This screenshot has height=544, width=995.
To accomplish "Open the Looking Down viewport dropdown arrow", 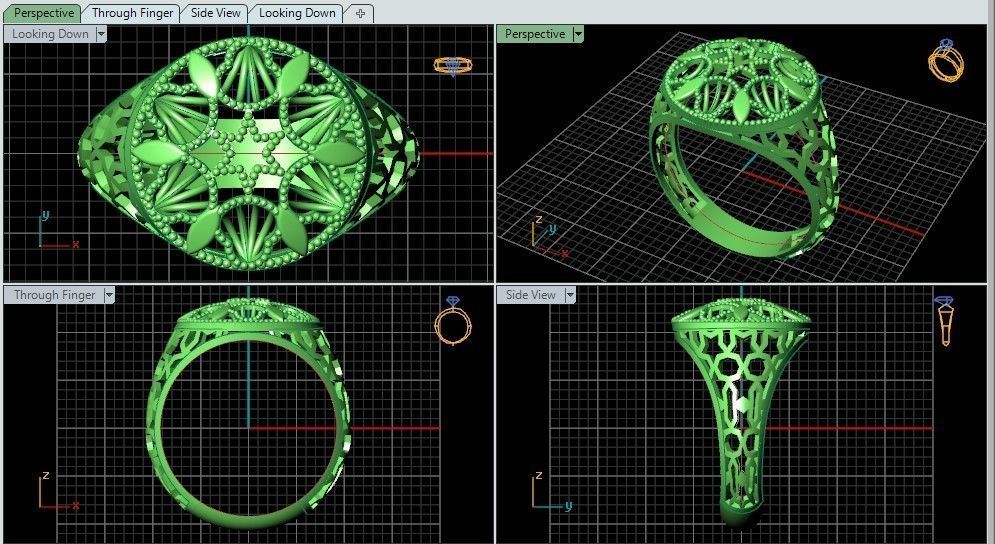I will [x=101, y=34].
